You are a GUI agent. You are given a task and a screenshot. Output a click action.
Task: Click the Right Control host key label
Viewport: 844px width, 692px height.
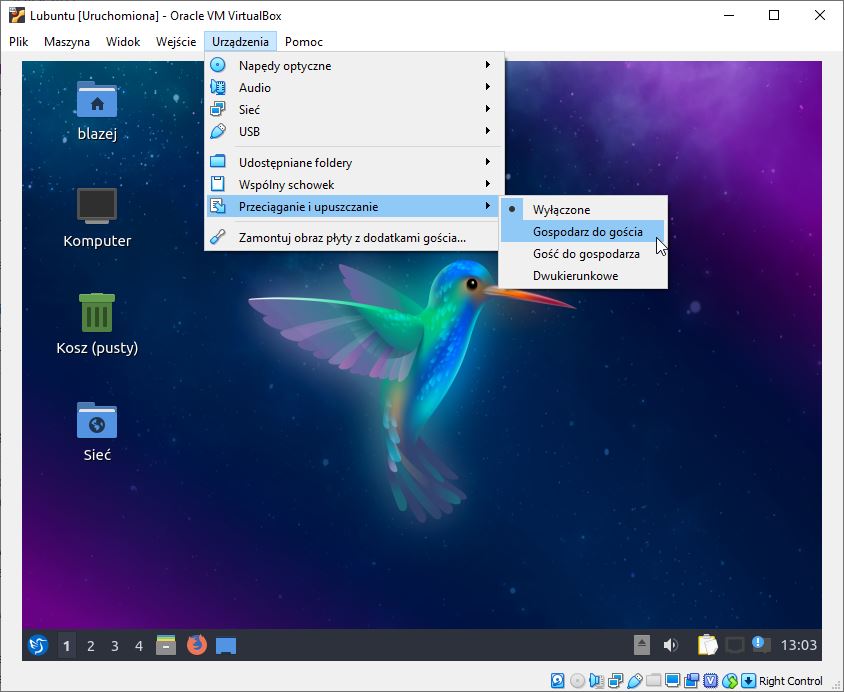(790, 681)
